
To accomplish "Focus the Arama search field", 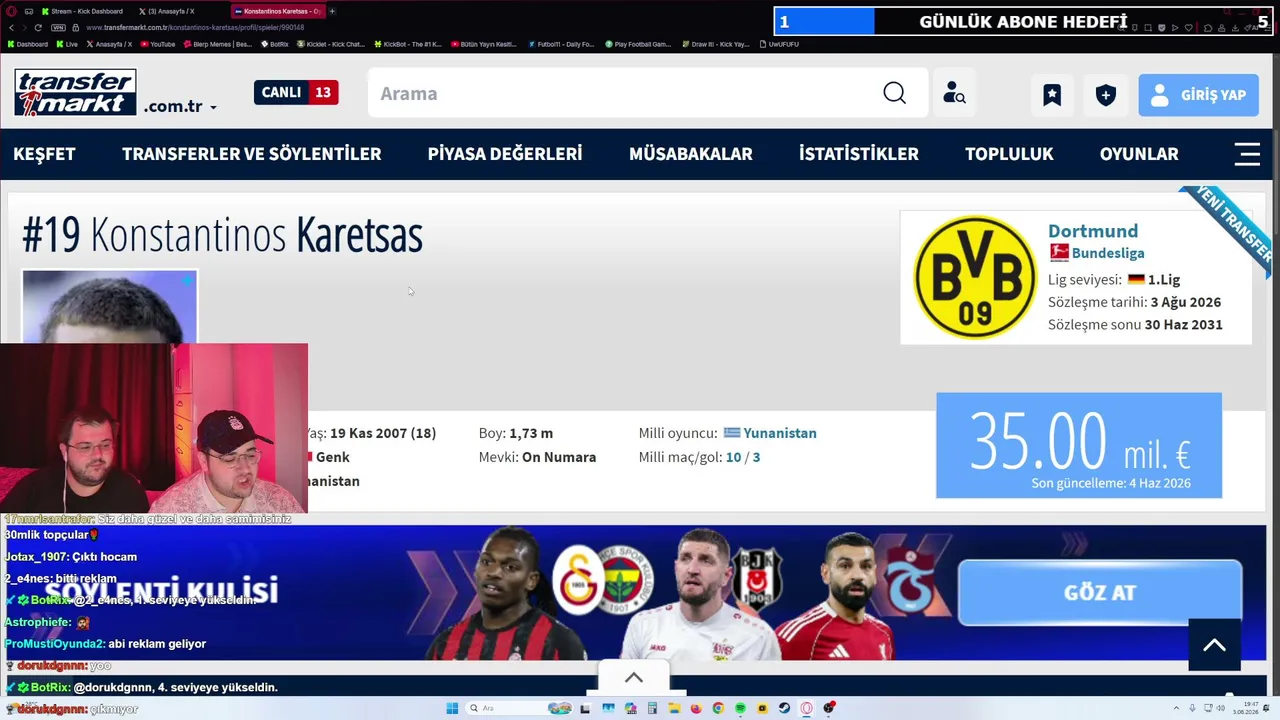I will [x=620, y=93].
